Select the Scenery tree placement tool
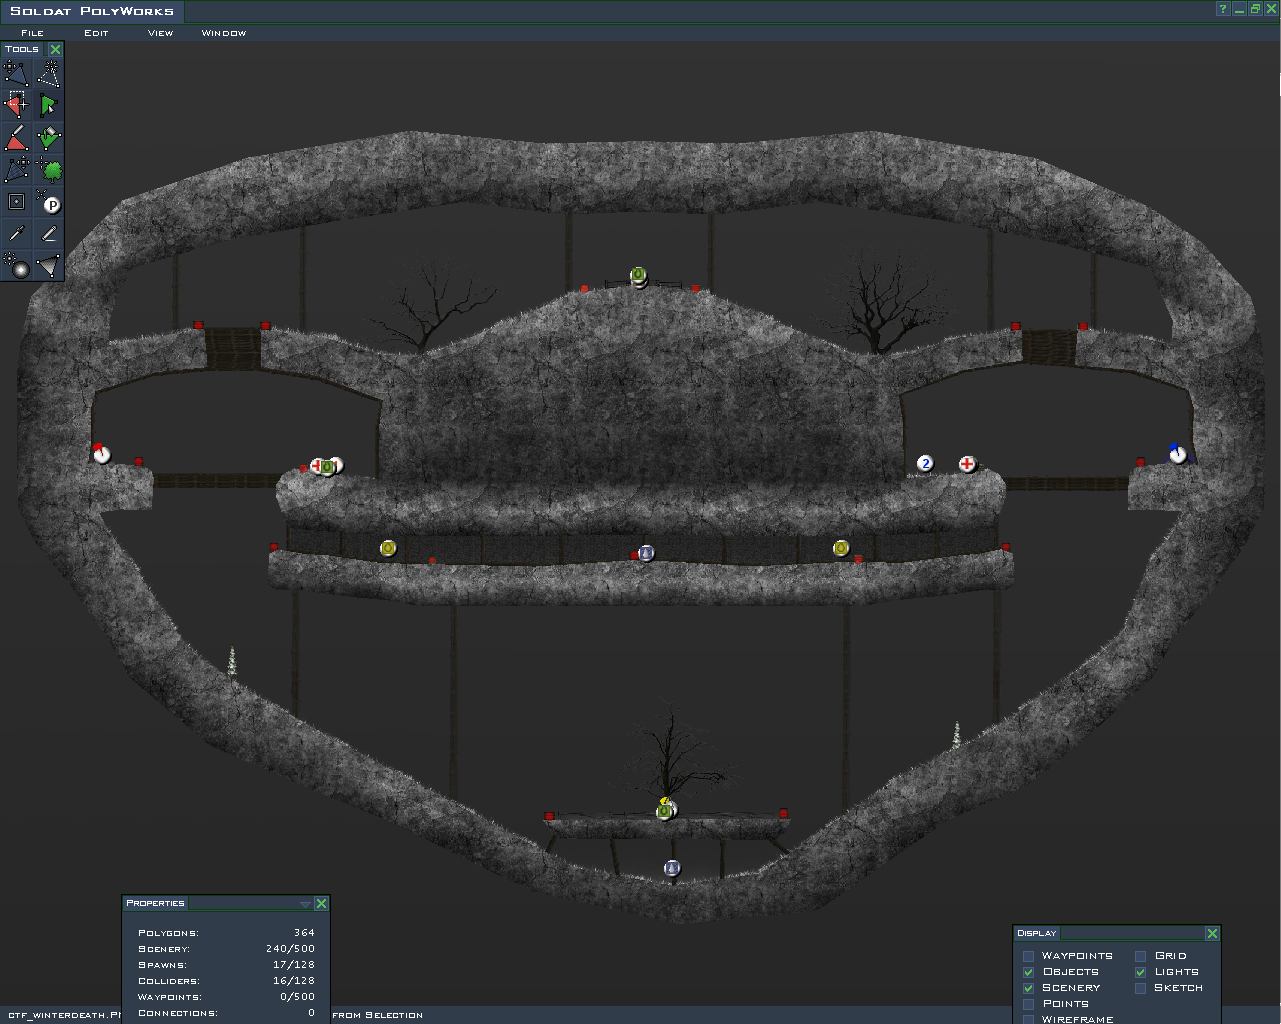Image resolution: width=1281 pixels, height=1024 pixels. point(48,169)
